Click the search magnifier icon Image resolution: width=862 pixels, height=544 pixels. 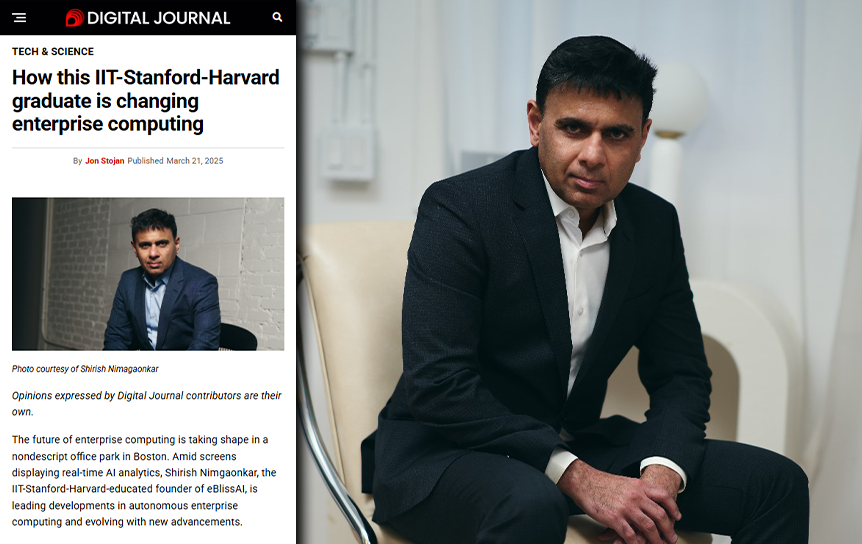277,17
